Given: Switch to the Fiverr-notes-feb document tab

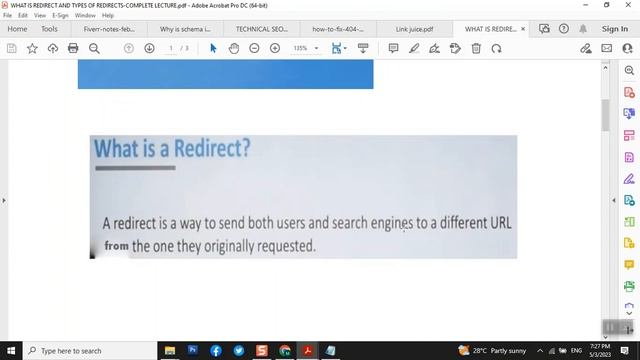Looking at the screenshot, I should 109,29.
